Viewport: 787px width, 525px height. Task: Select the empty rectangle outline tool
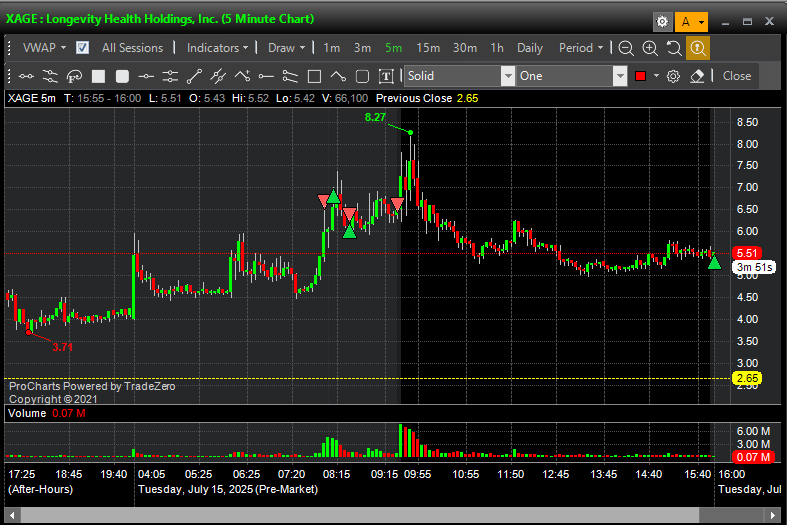pyautogui.click(x=314, y=76)
